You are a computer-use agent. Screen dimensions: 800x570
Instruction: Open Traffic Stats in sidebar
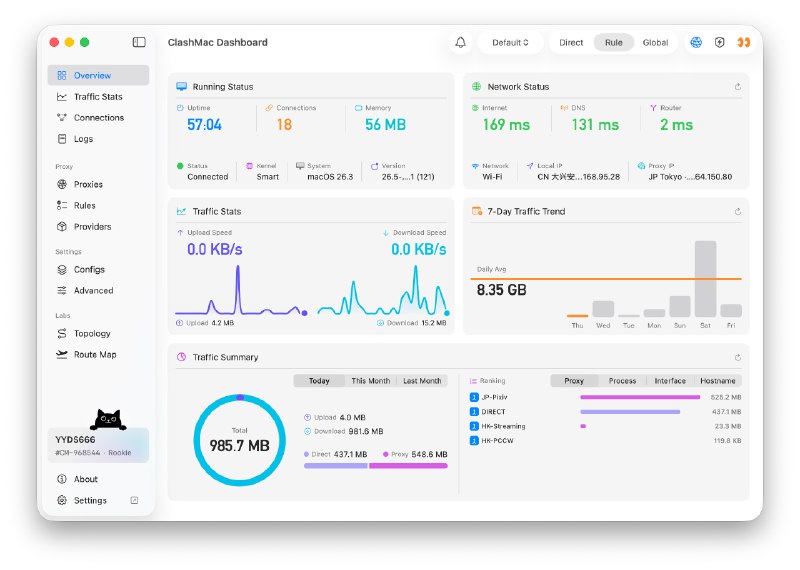[98, 97]
